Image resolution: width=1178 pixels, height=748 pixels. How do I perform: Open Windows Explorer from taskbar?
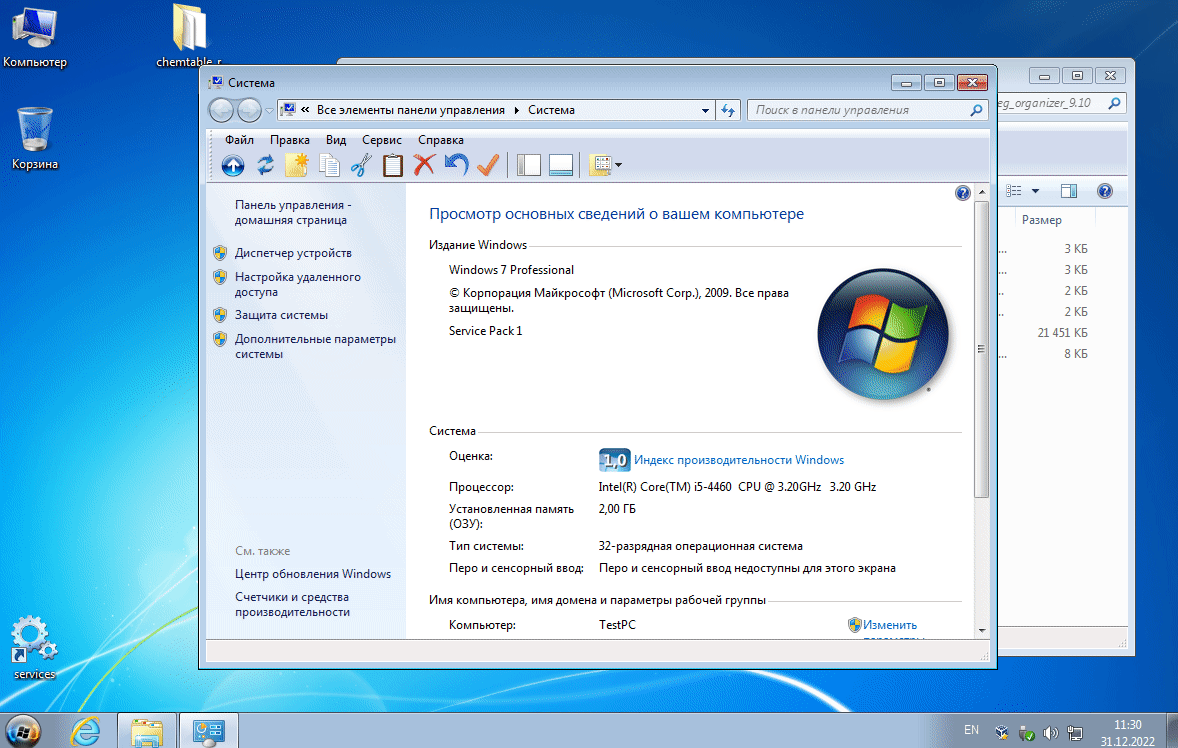(147, 731)
